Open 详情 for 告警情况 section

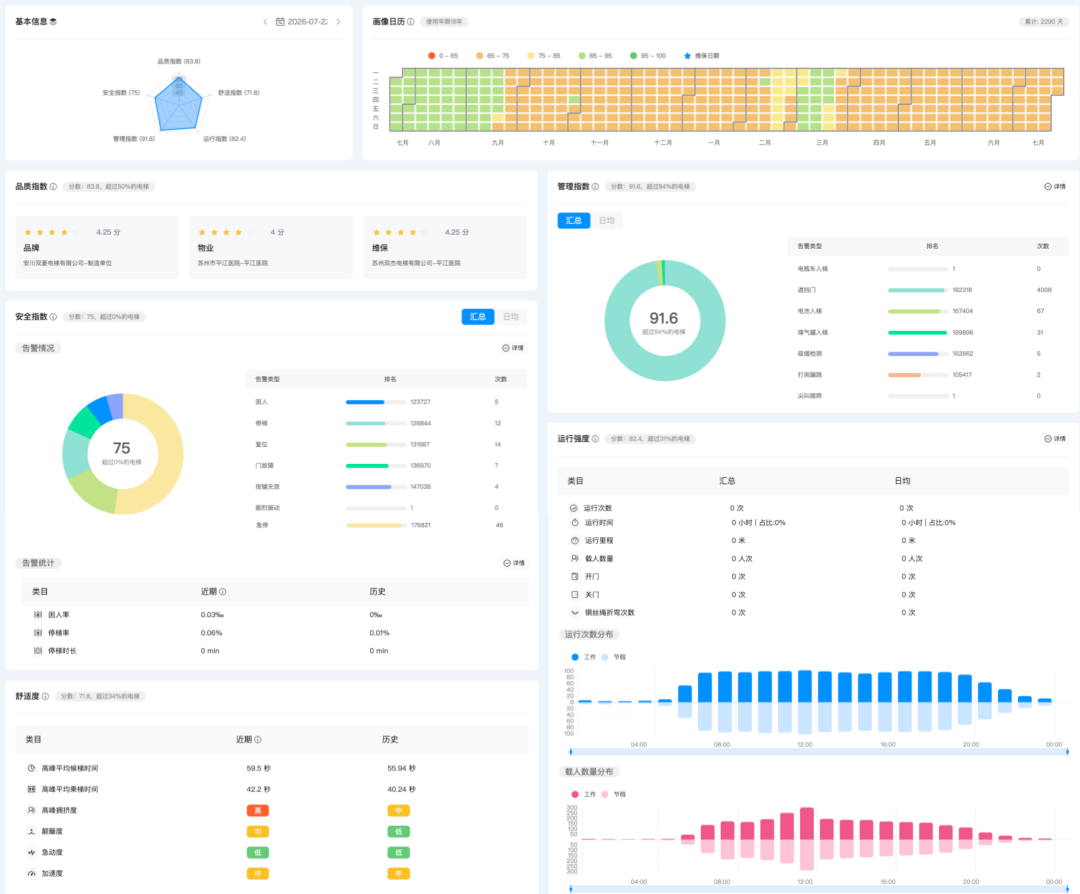513,348
